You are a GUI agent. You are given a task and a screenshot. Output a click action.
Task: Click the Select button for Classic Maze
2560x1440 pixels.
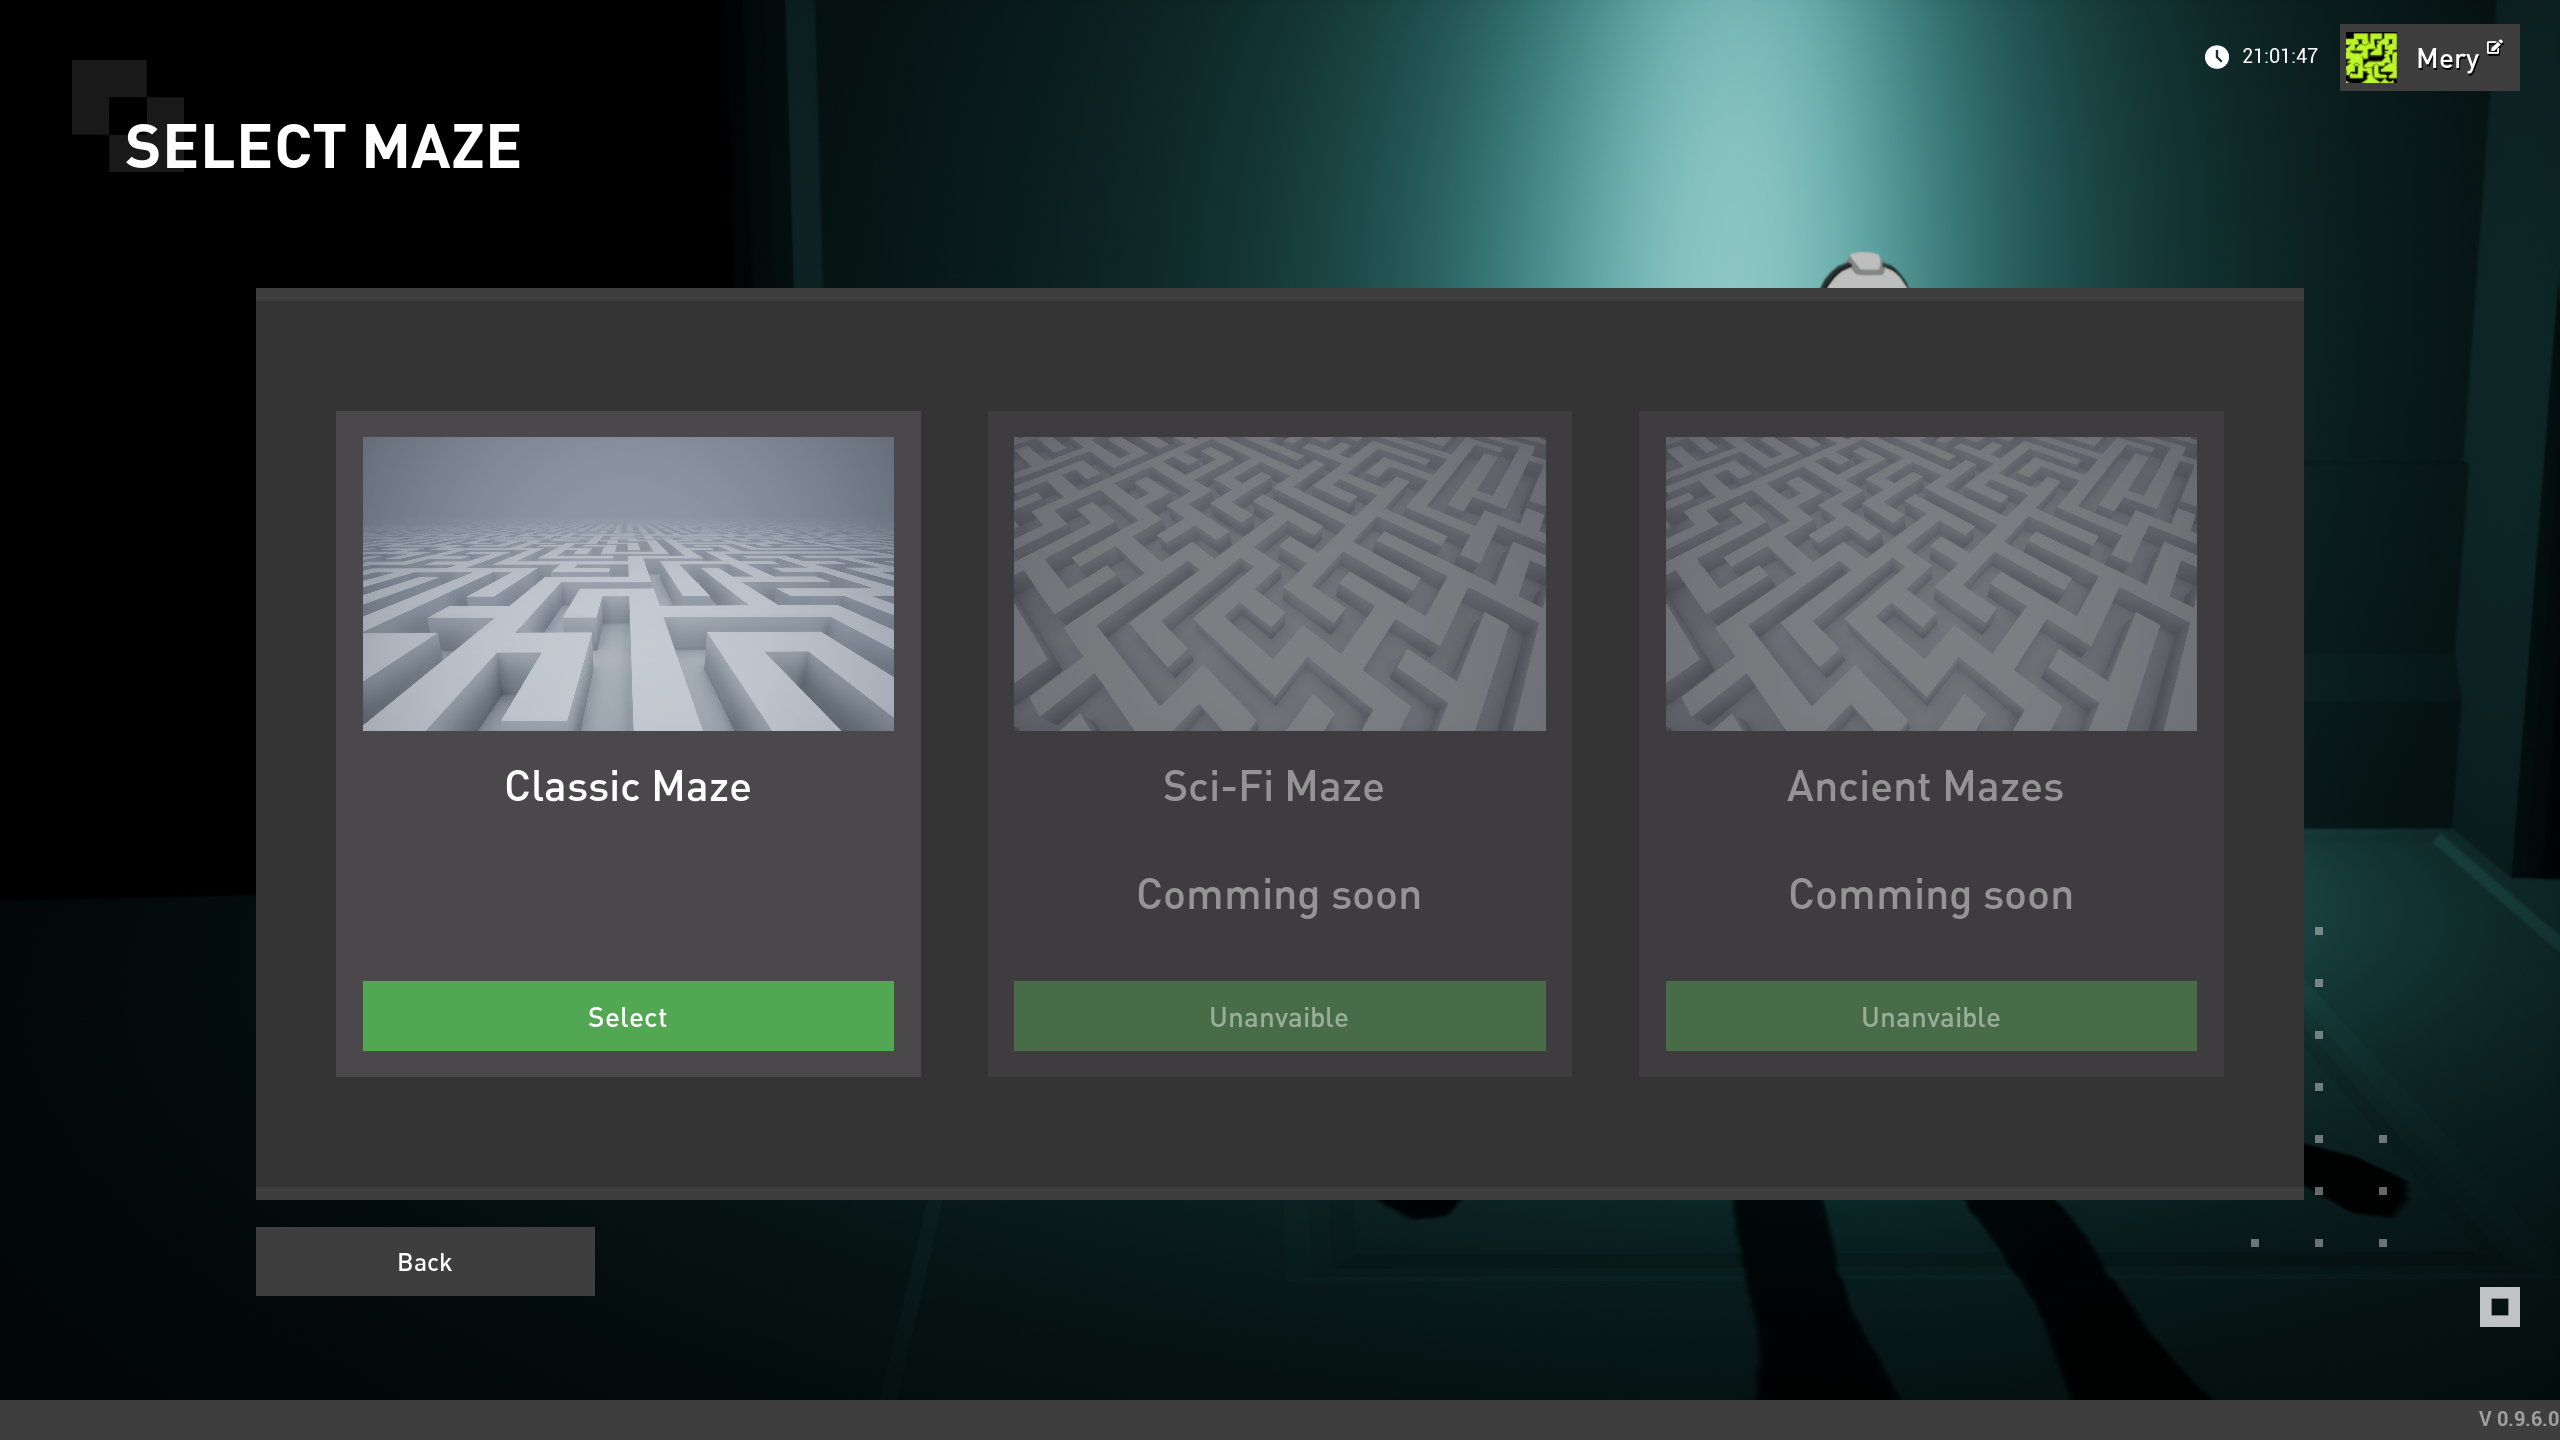(628, 1016)
